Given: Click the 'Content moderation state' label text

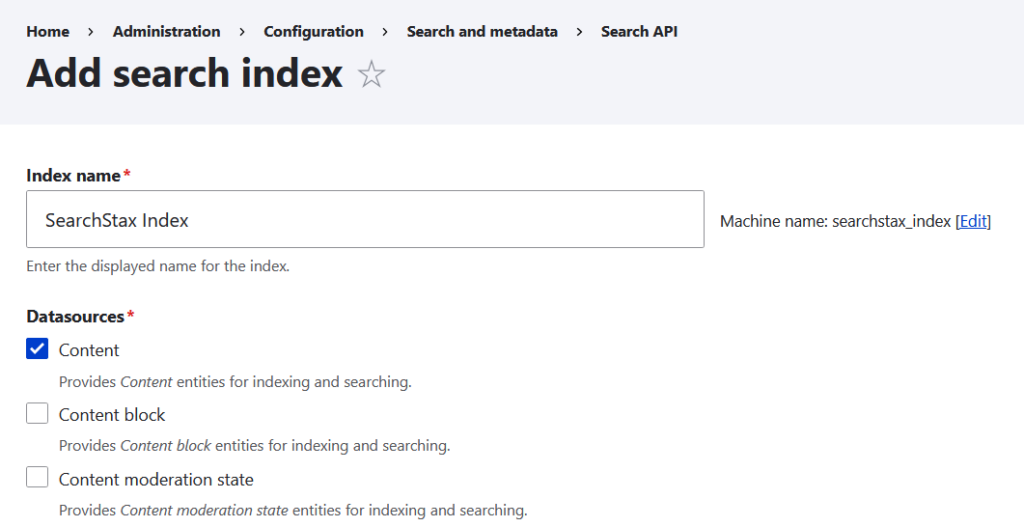Looking at the screenshot, I should click(x=156, y=479).
